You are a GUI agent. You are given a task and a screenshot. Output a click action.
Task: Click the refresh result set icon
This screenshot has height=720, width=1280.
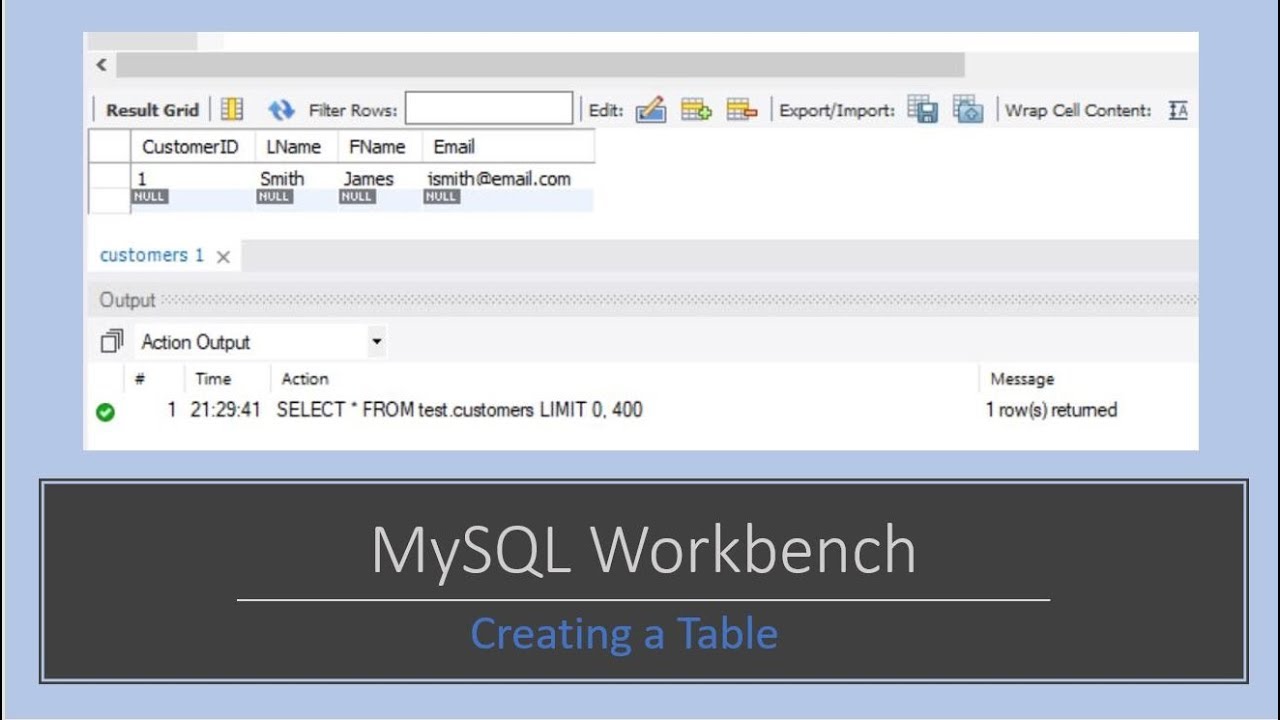point(282,110)
